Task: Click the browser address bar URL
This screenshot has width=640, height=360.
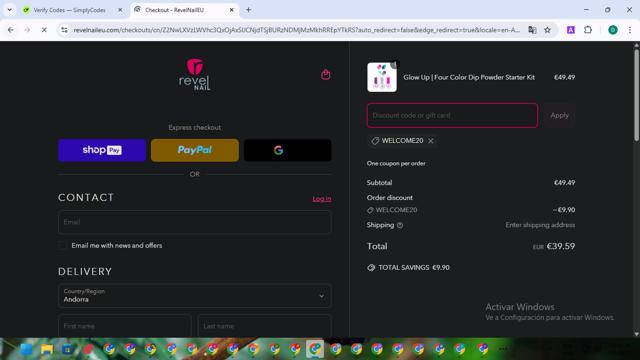Action: 296,30
